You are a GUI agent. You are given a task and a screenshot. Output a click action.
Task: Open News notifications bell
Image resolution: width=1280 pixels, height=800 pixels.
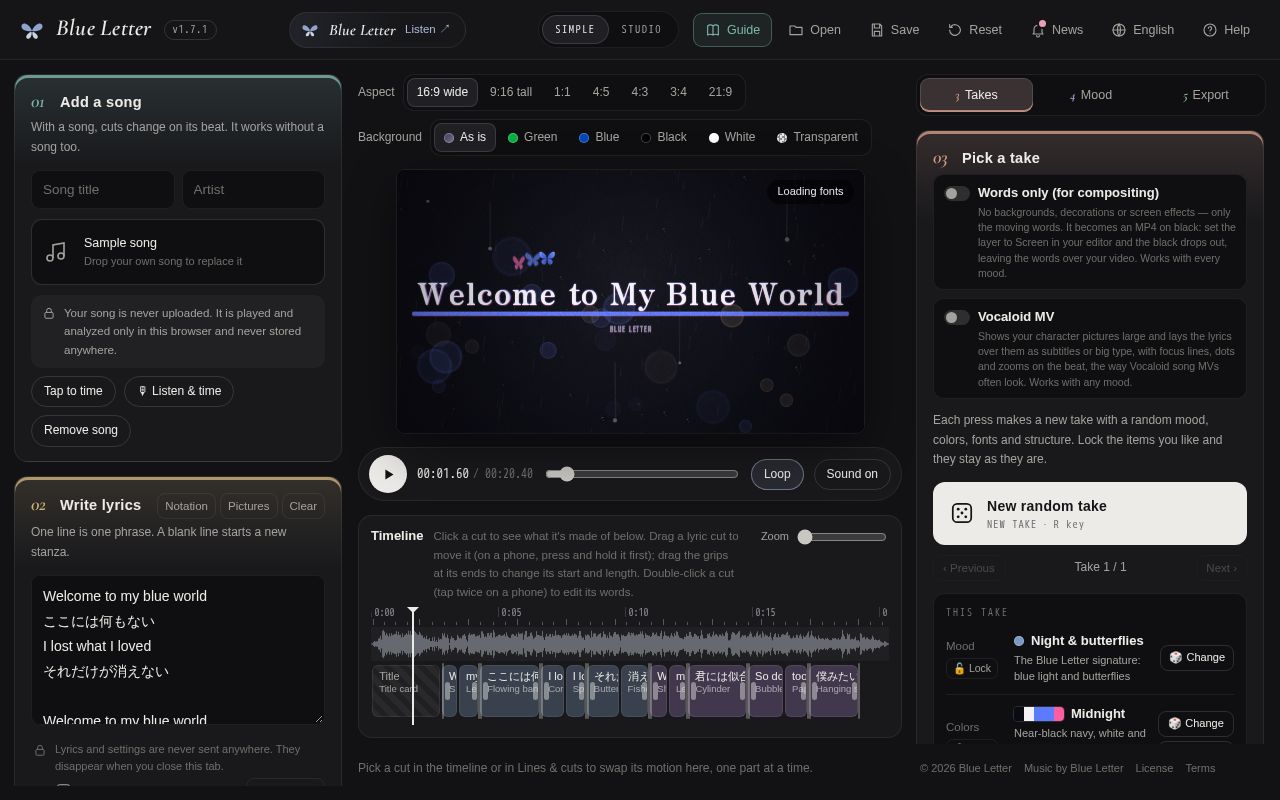1056,30
